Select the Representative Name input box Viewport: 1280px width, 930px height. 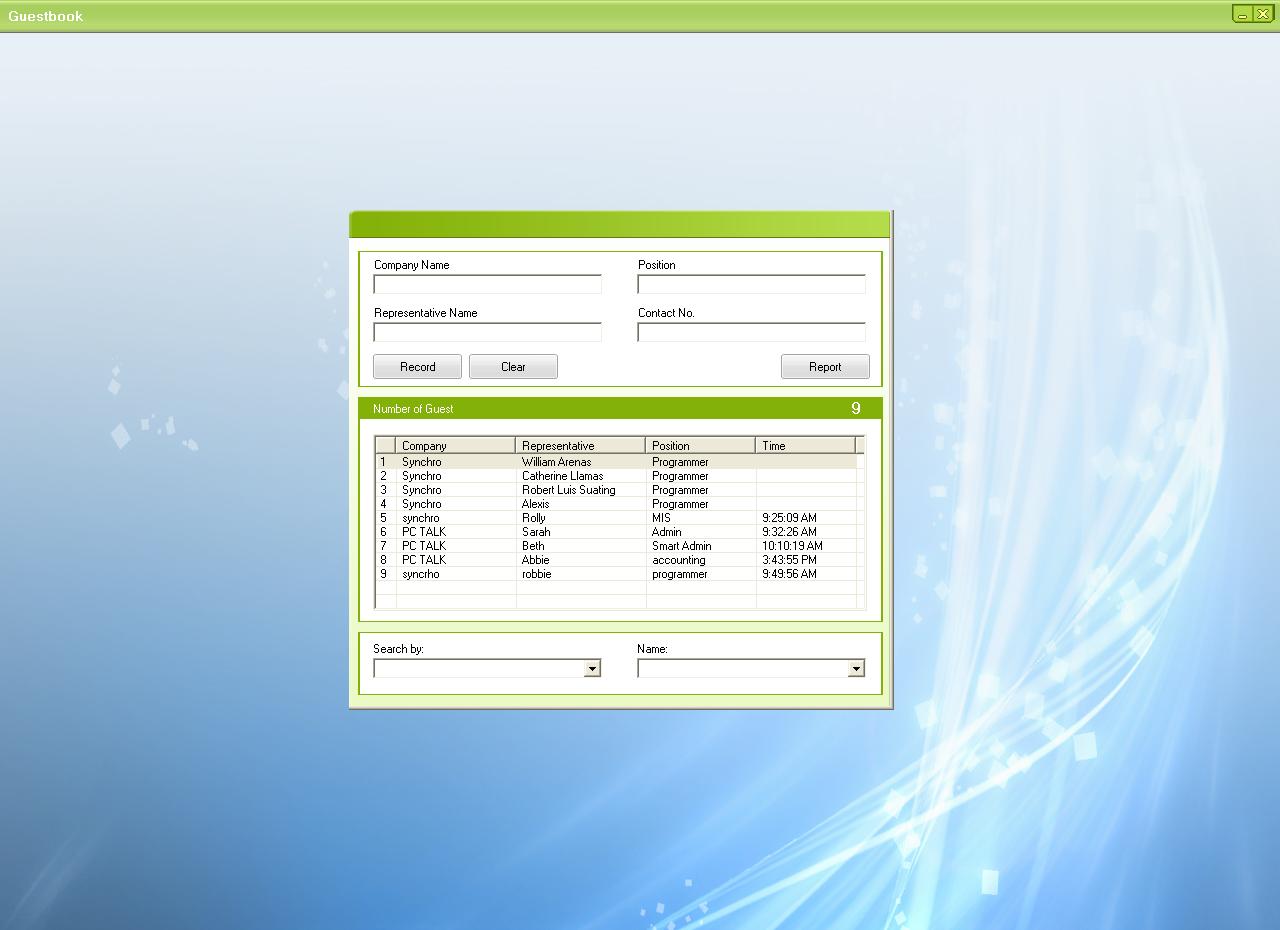pyautogui.click(x=487, y=333)
